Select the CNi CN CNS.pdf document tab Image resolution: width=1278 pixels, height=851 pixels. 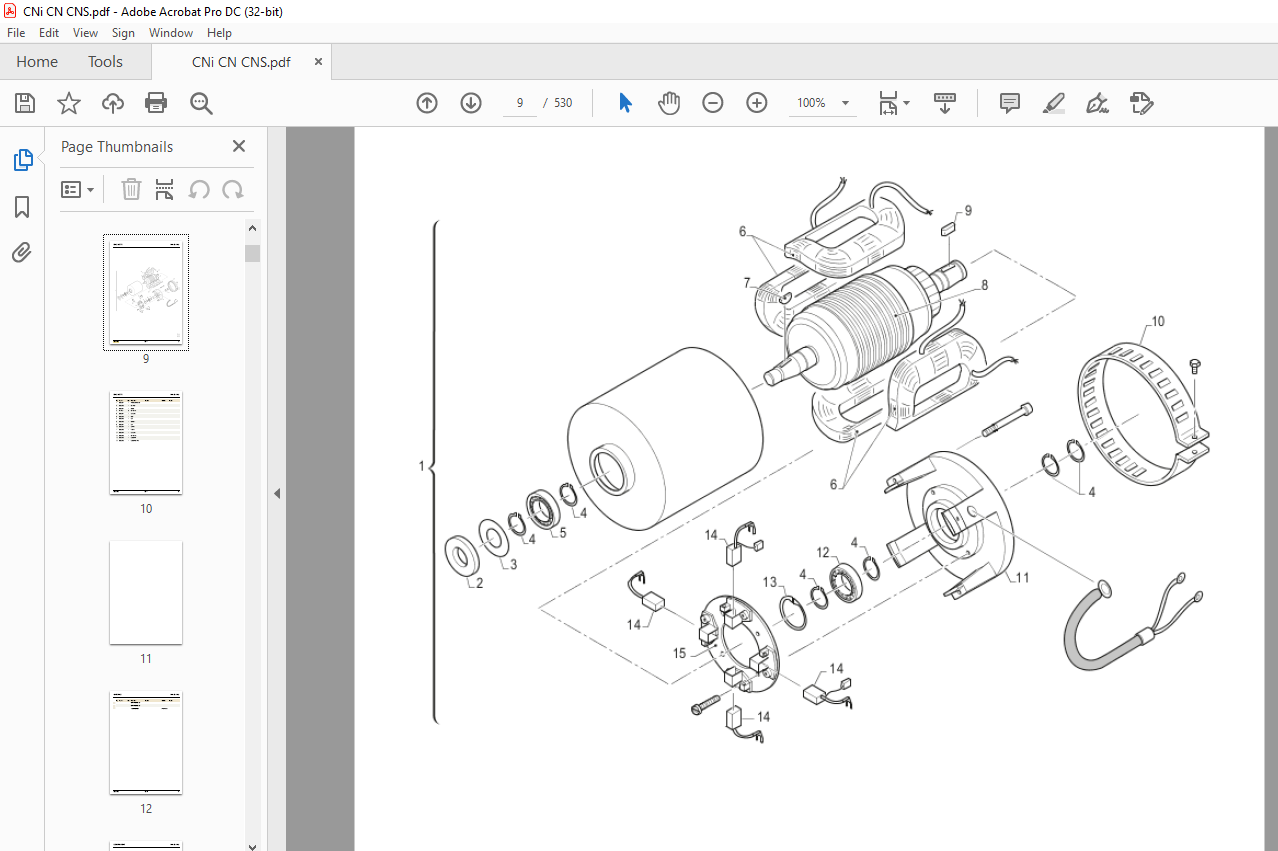pos(241,61)
